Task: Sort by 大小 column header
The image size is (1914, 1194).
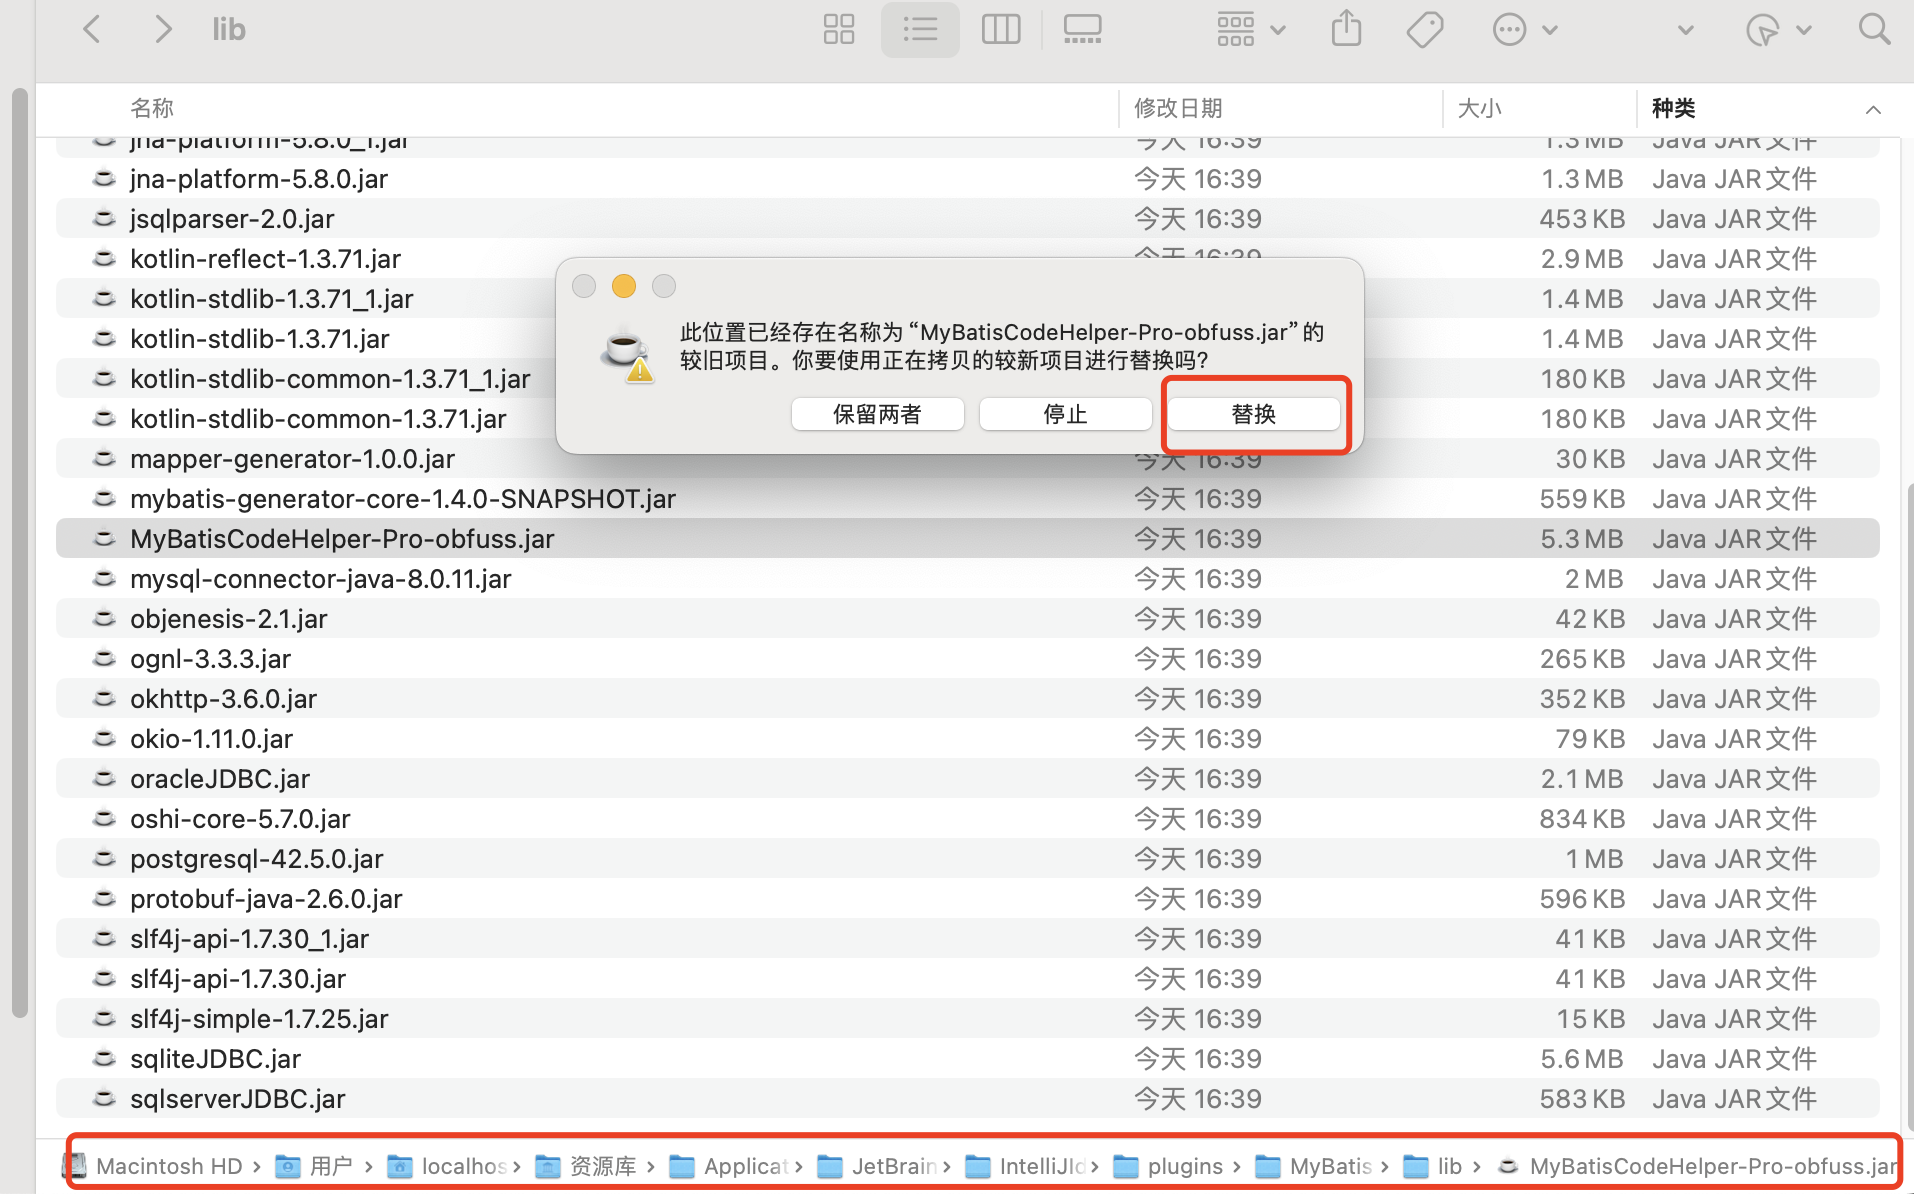Action: pyautogui.click(x=1479, y=108)
